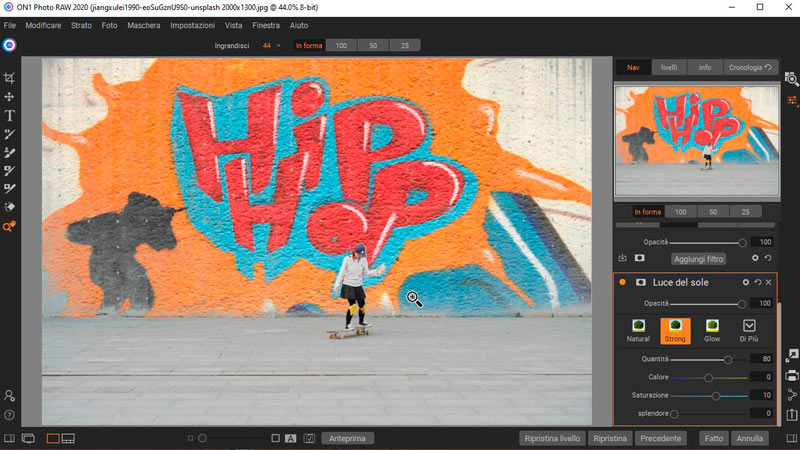
Task: Open gear settings right of Aggiungi filtro
Action: point(755,258)
